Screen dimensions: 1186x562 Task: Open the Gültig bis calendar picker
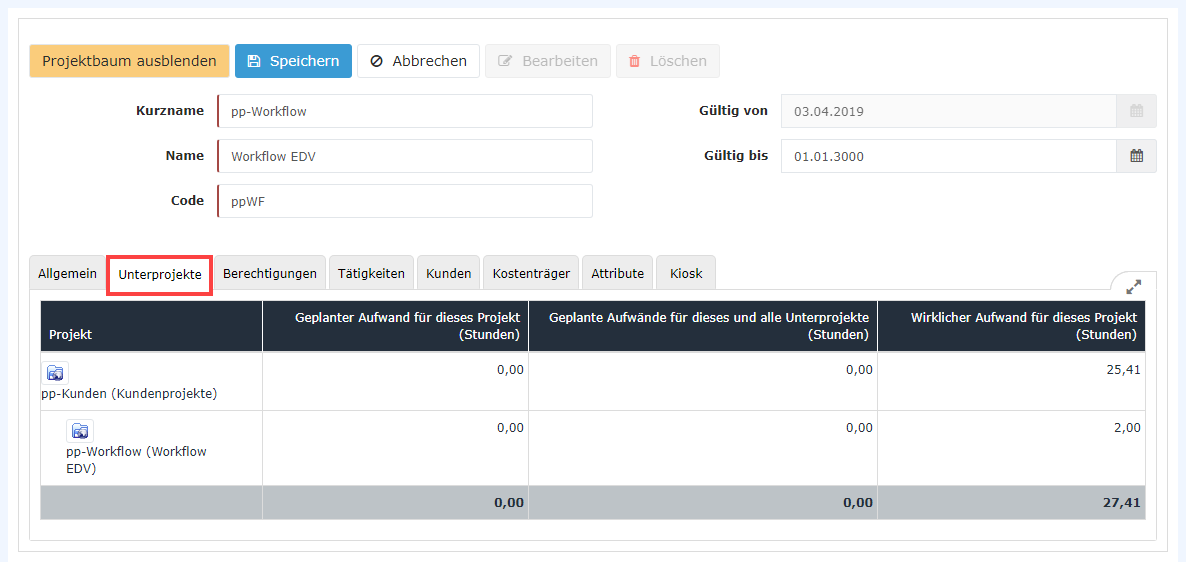[x=1136, y=157]
